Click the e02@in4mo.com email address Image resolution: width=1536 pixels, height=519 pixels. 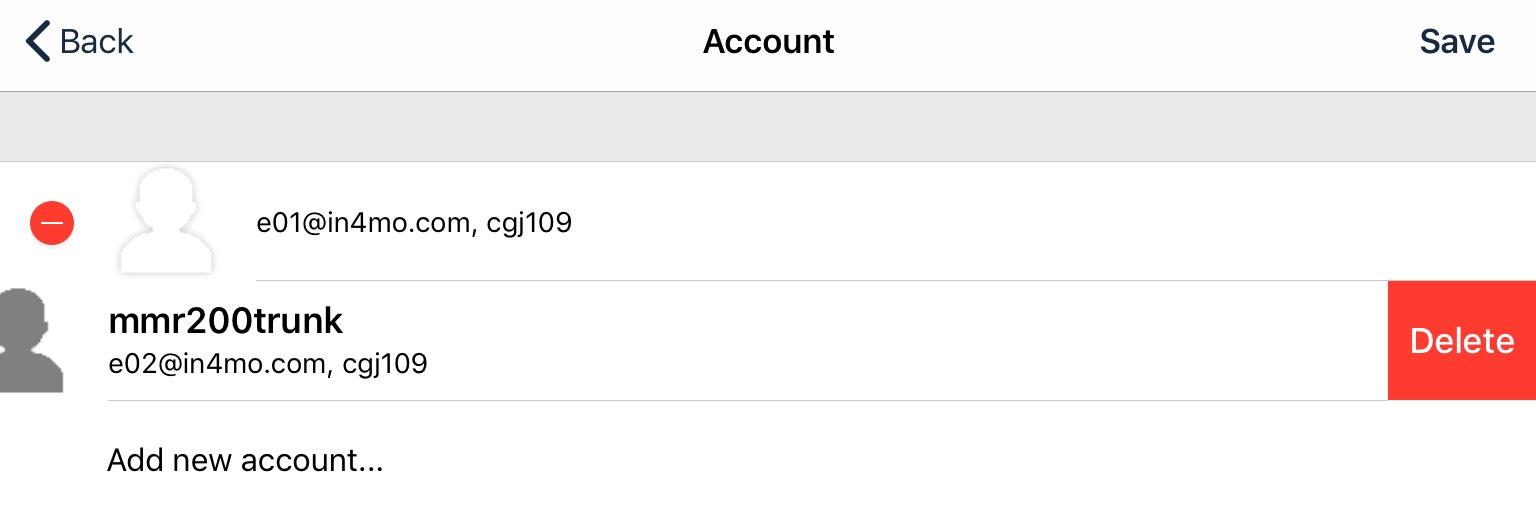coord(219,364)
